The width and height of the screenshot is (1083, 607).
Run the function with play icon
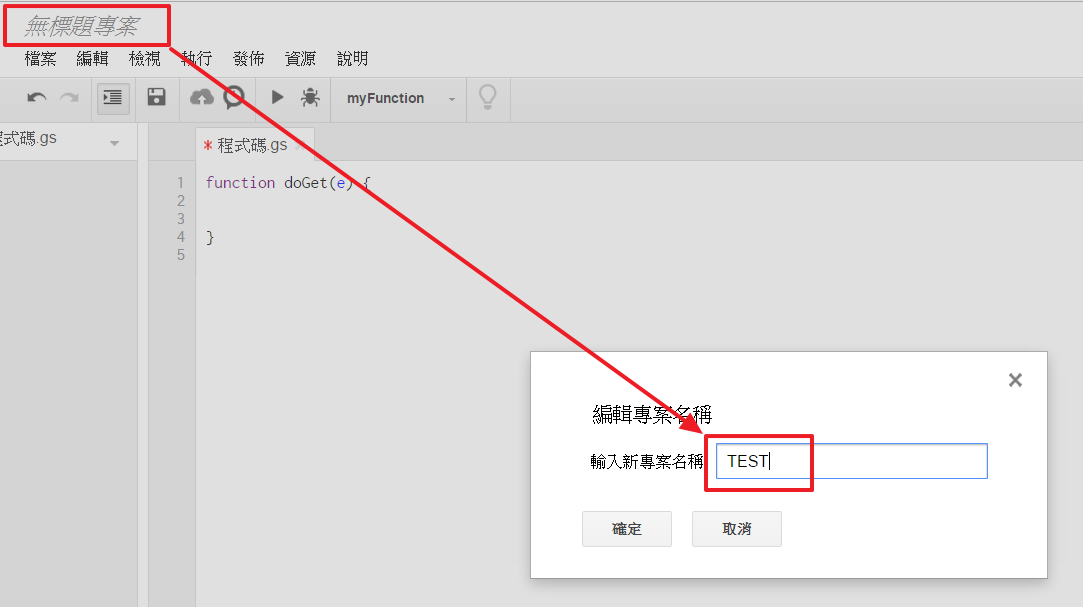277,98
